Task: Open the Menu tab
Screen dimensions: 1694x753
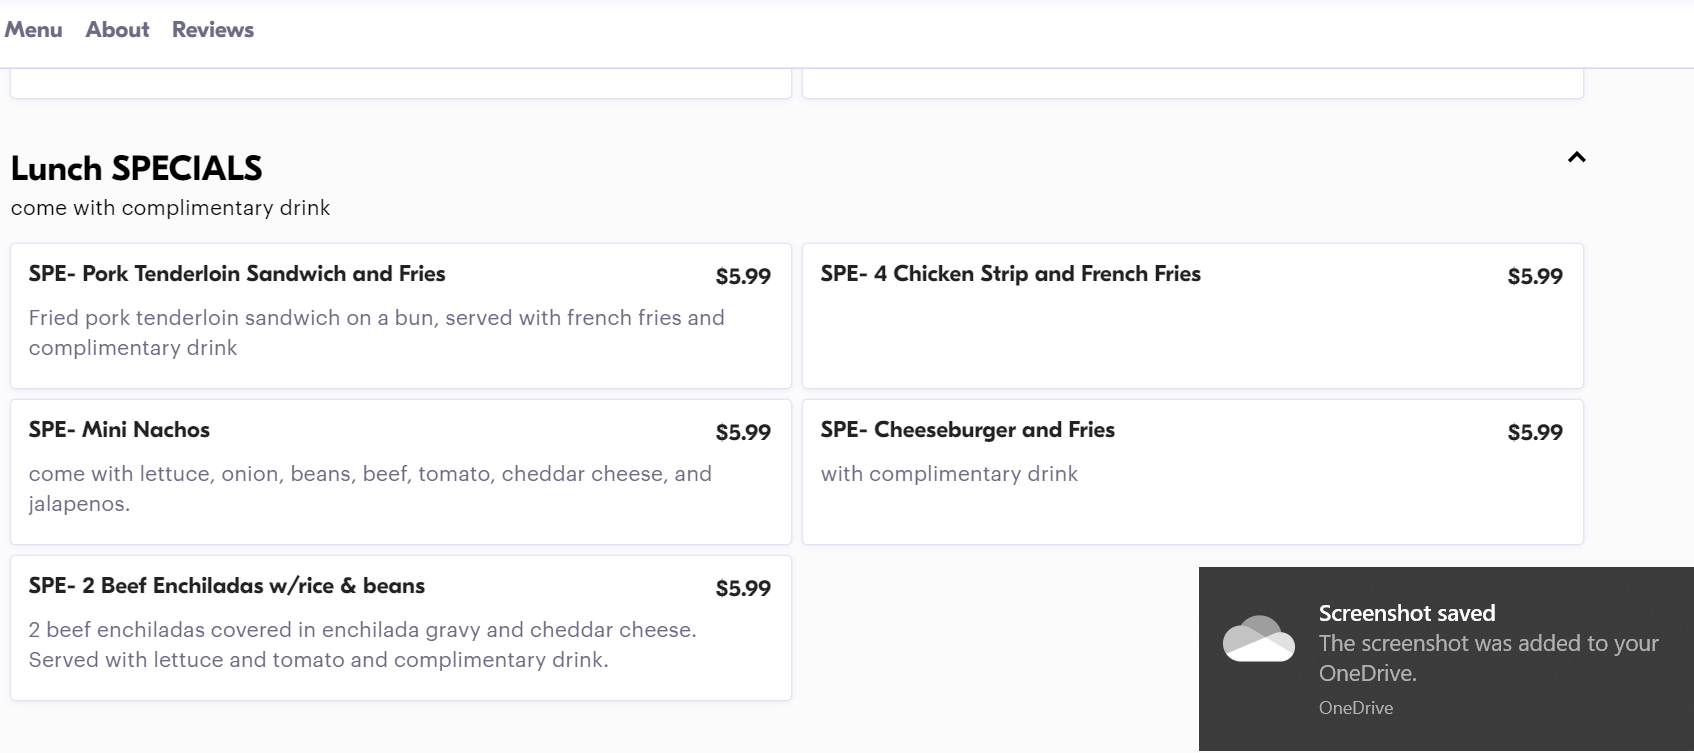Action: point(33,30)
